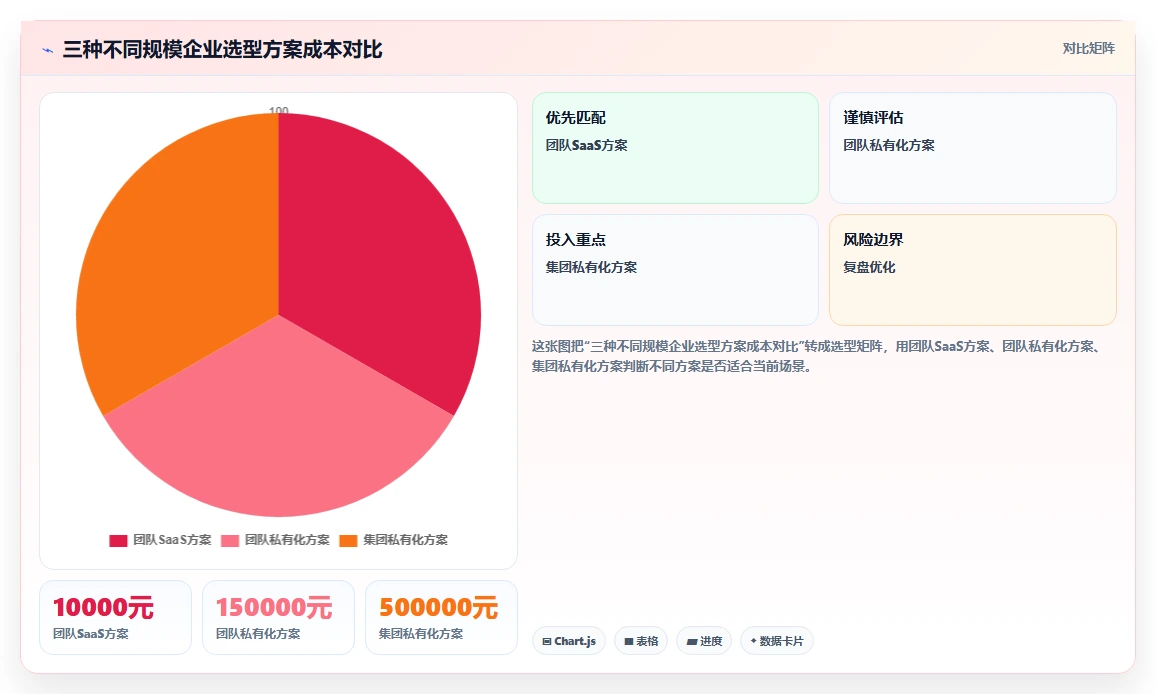Click 团队SaaS方案 caption under 10000元
1156x694 pixels.
click(x=91, y=634)
